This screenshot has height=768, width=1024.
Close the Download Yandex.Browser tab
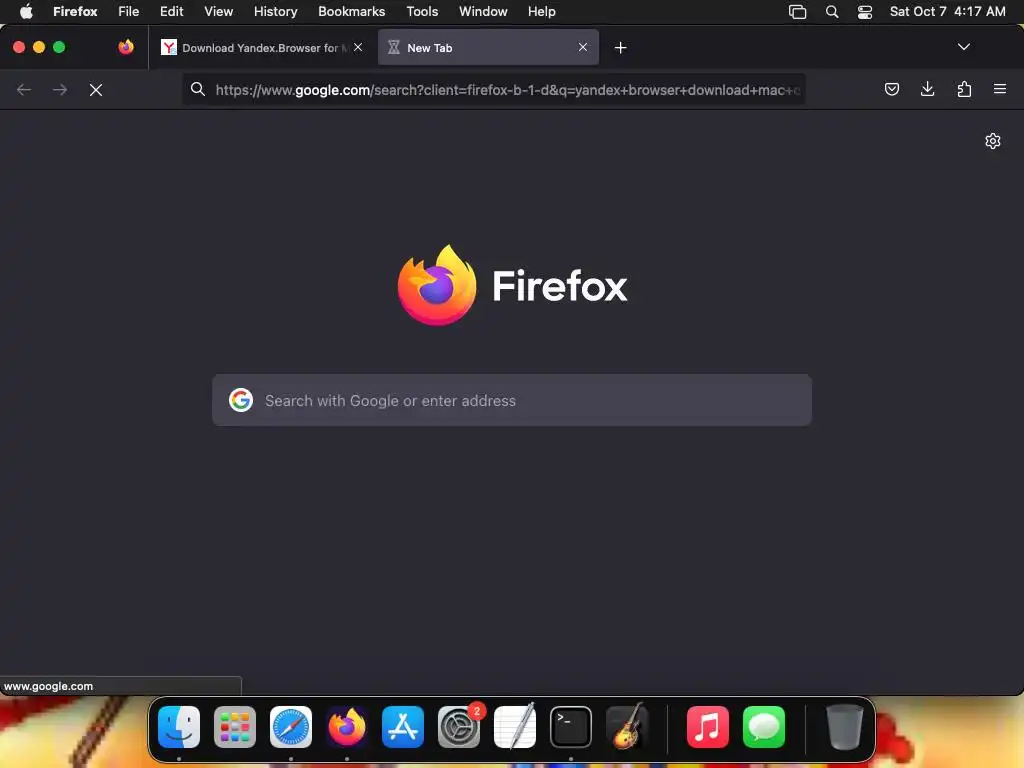[358, 47]
